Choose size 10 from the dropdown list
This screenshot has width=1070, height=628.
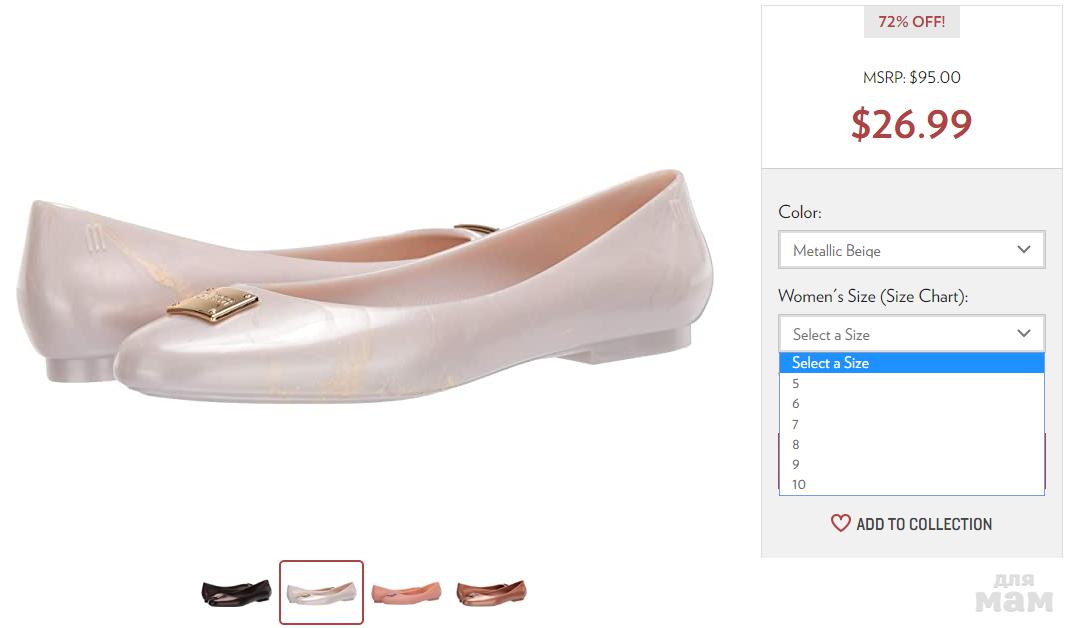799,485
